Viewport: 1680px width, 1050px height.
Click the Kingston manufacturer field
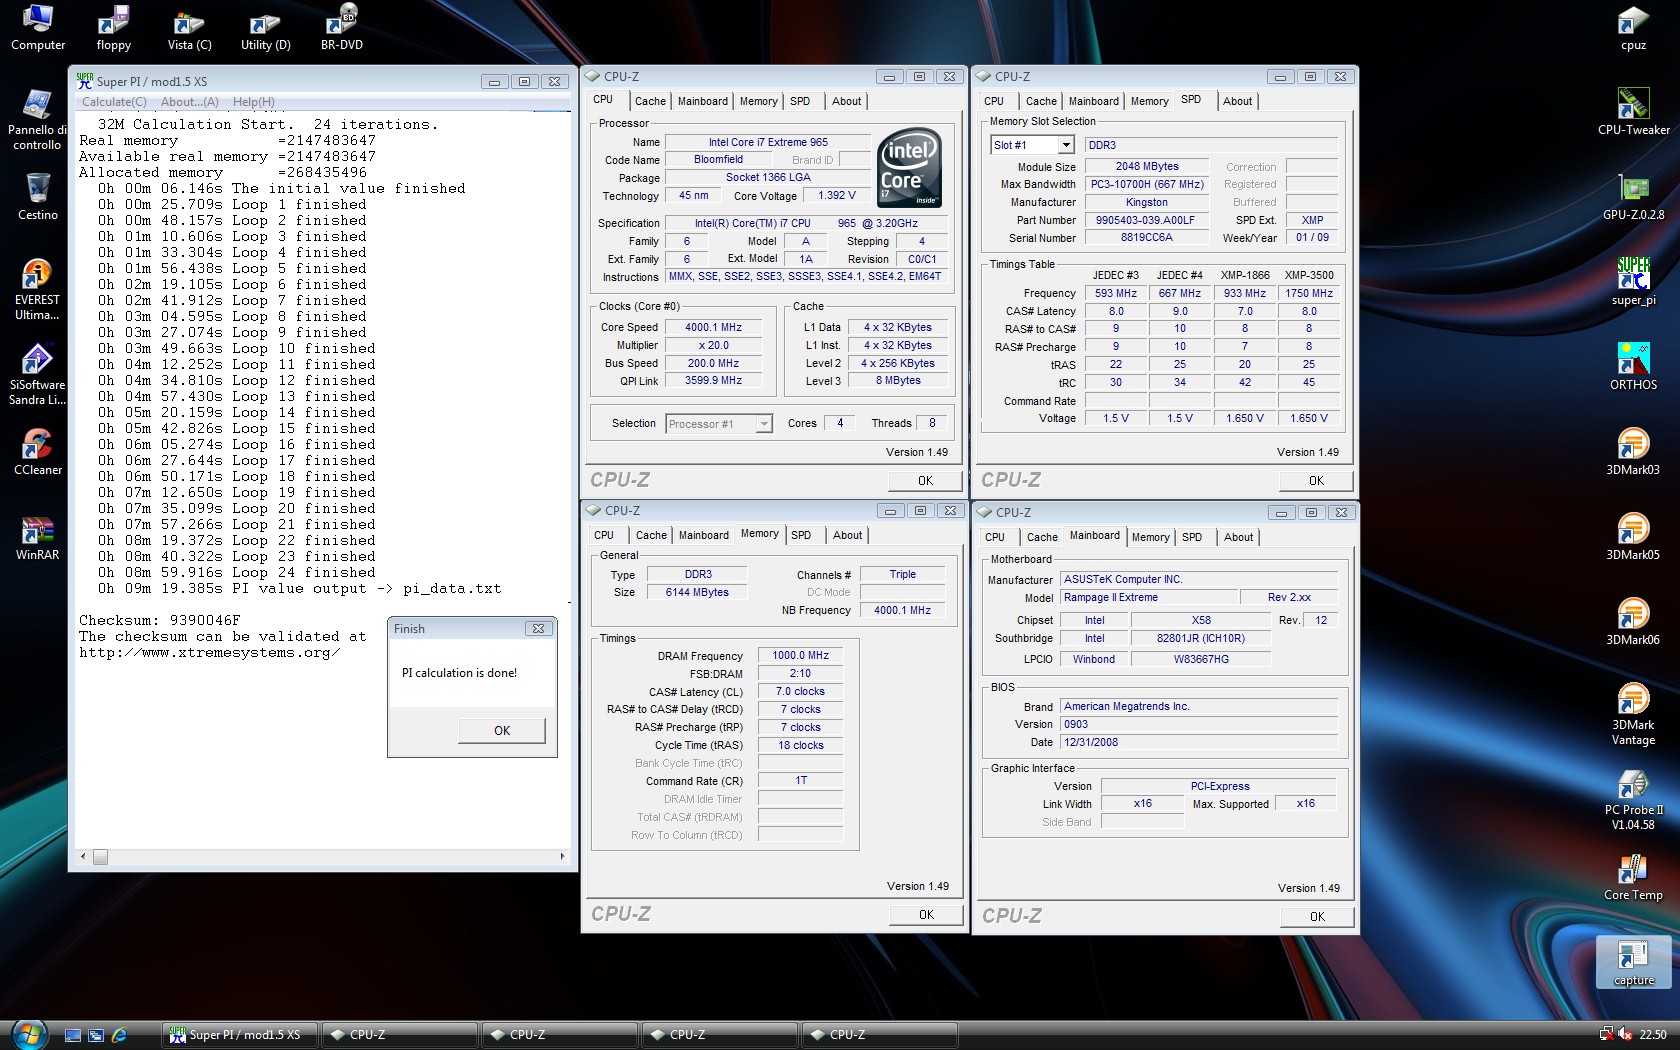click(1146, 202)
